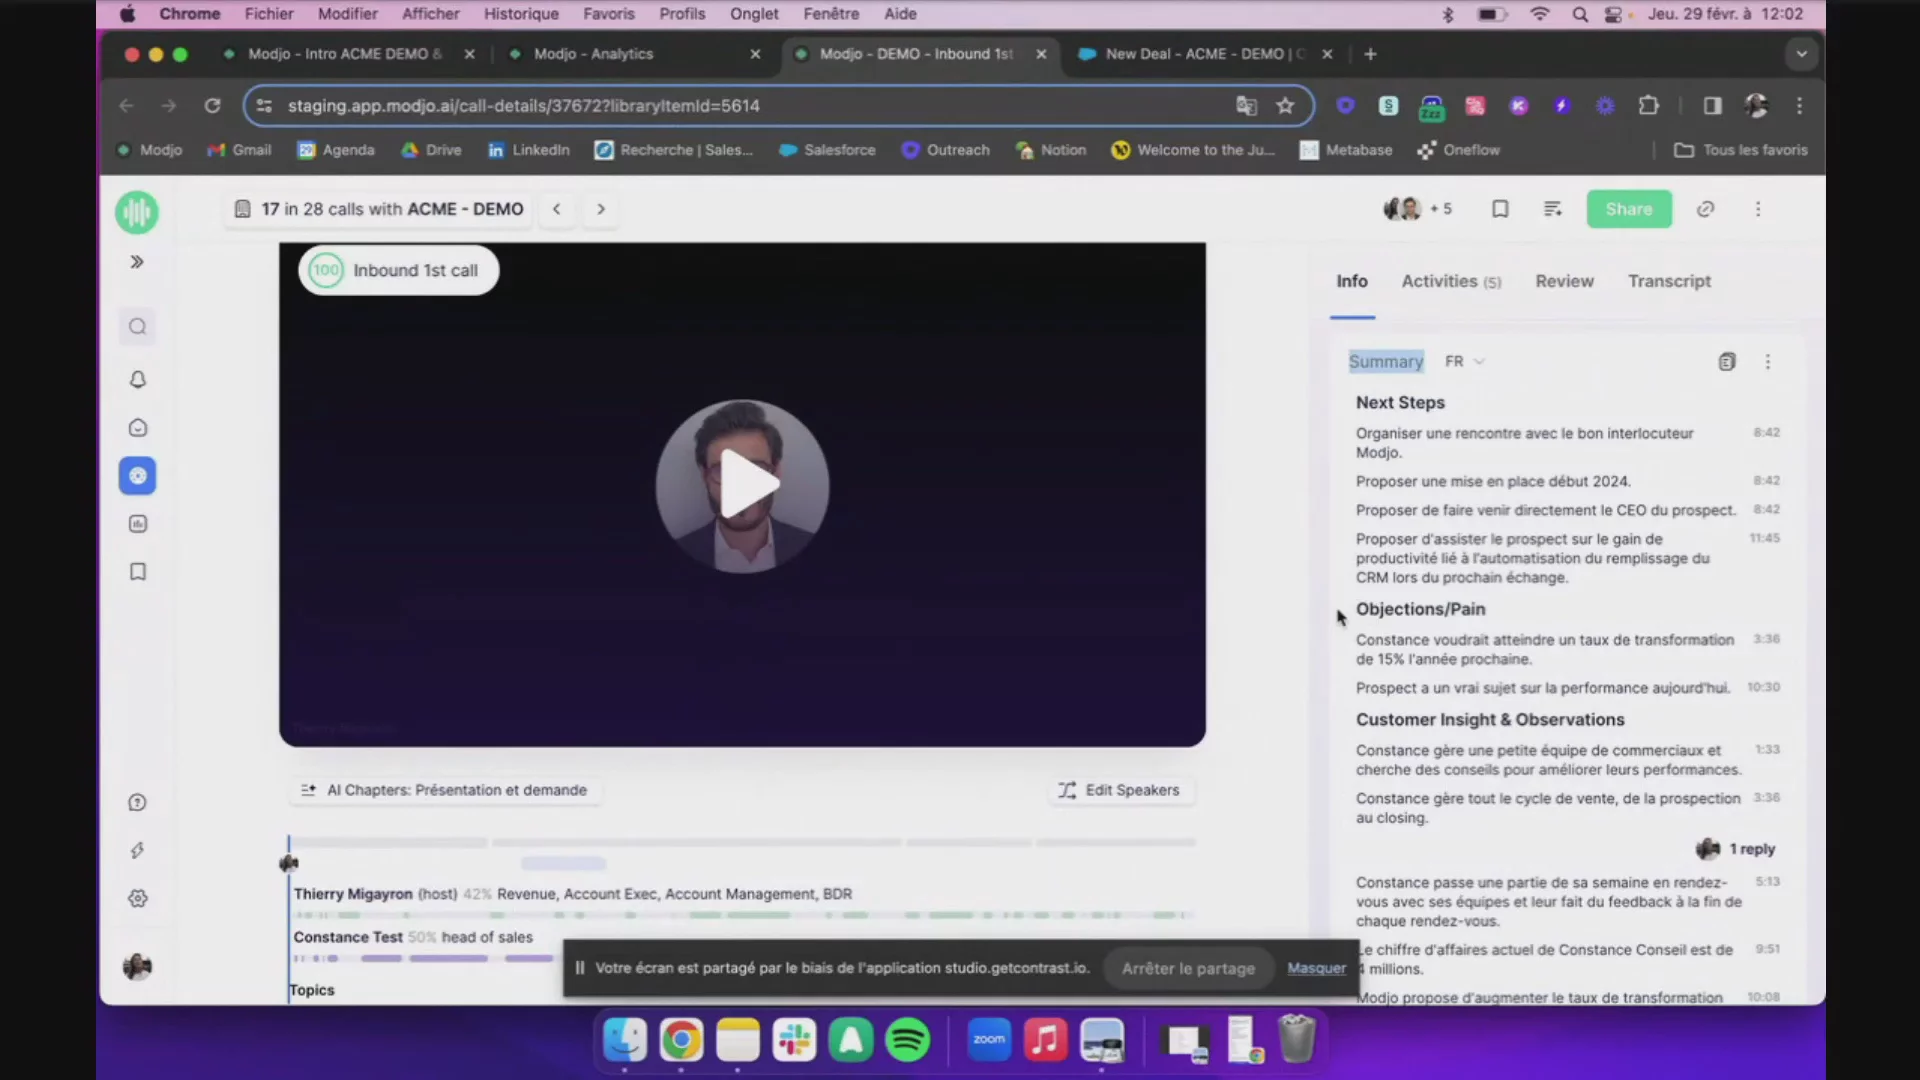
Task: Open the 1 reply comment thread
Action: tap(1736, 849)
